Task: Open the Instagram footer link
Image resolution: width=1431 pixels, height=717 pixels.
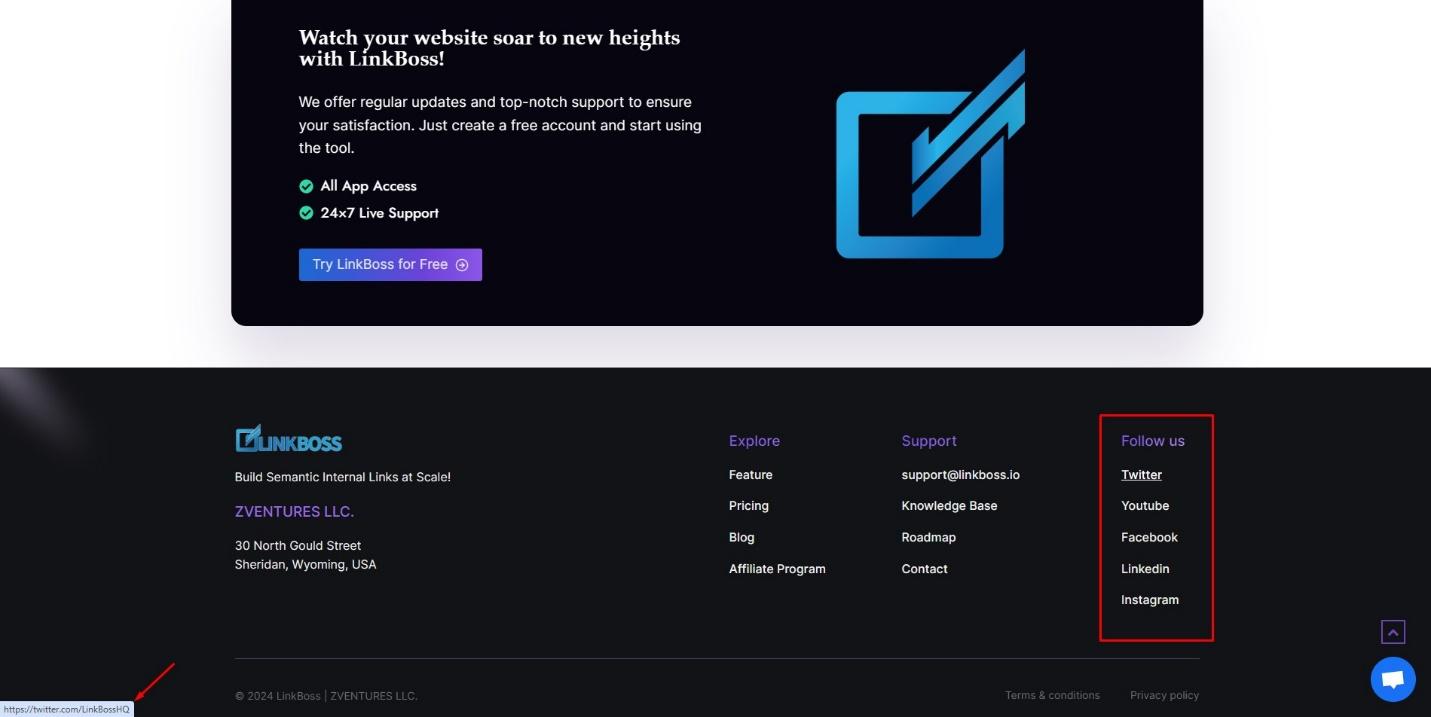Action: tap(1150, 600)
